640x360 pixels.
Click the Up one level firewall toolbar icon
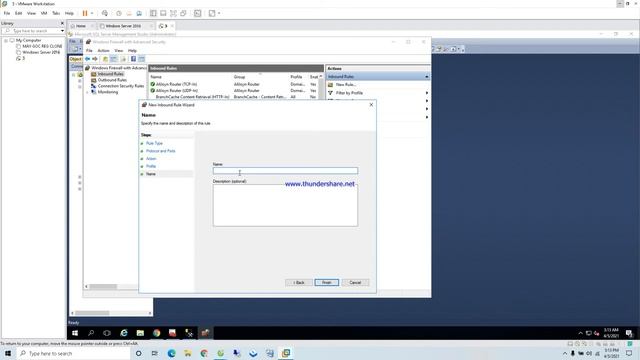pyautogui.click(x=105, y=59)
